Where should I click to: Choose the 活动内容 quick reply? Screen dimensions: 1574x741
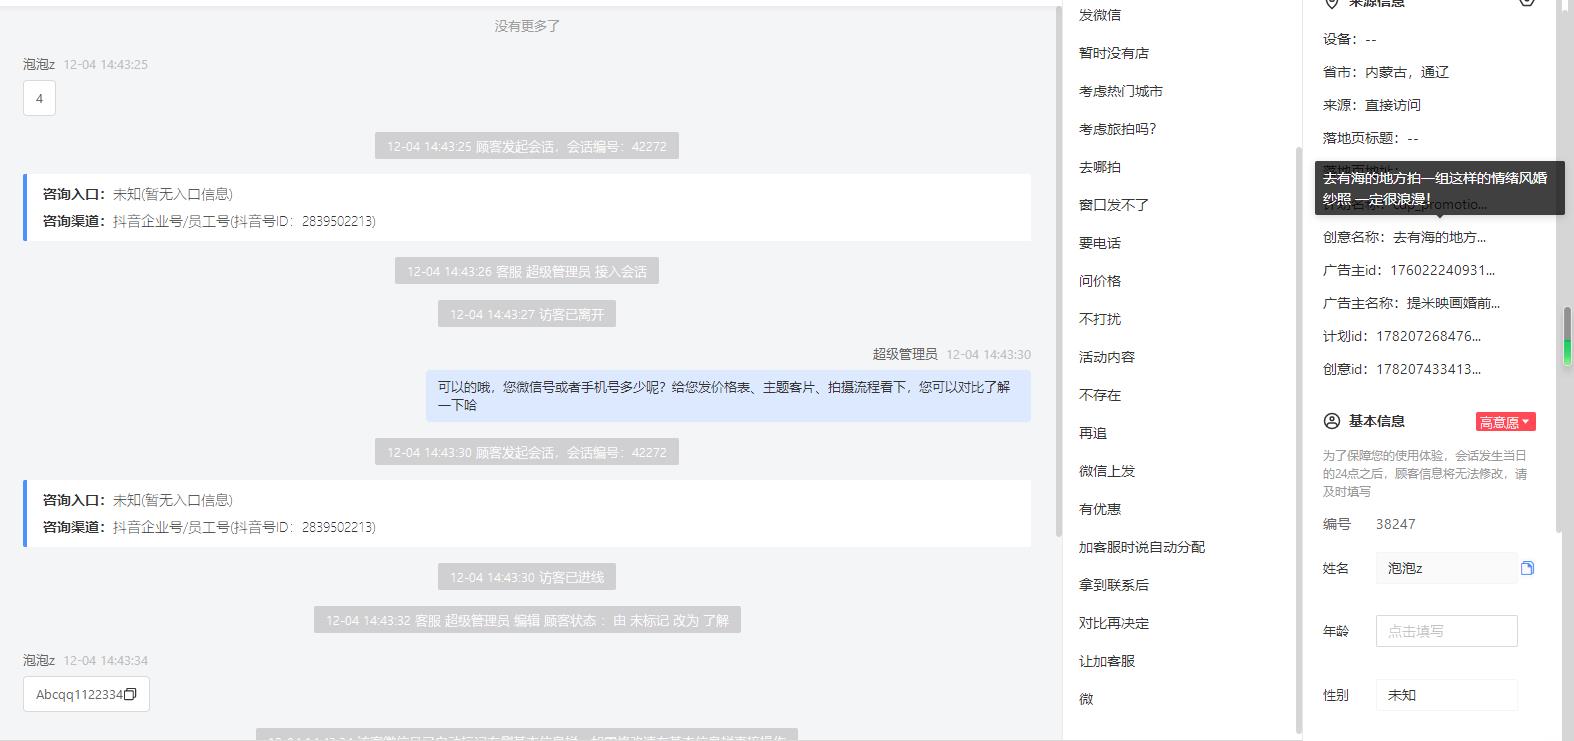(x=1107, y=357)
